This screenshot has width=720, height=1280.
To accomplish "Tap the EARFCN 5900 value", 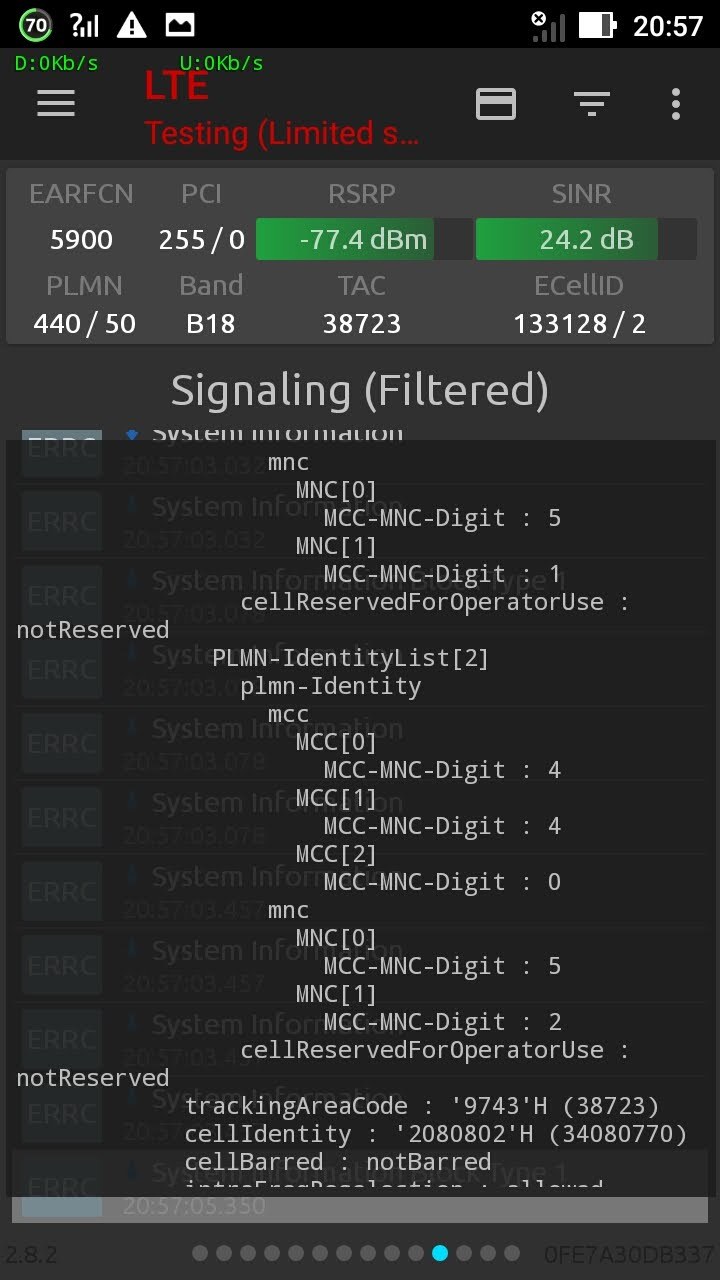I will 81,240.
